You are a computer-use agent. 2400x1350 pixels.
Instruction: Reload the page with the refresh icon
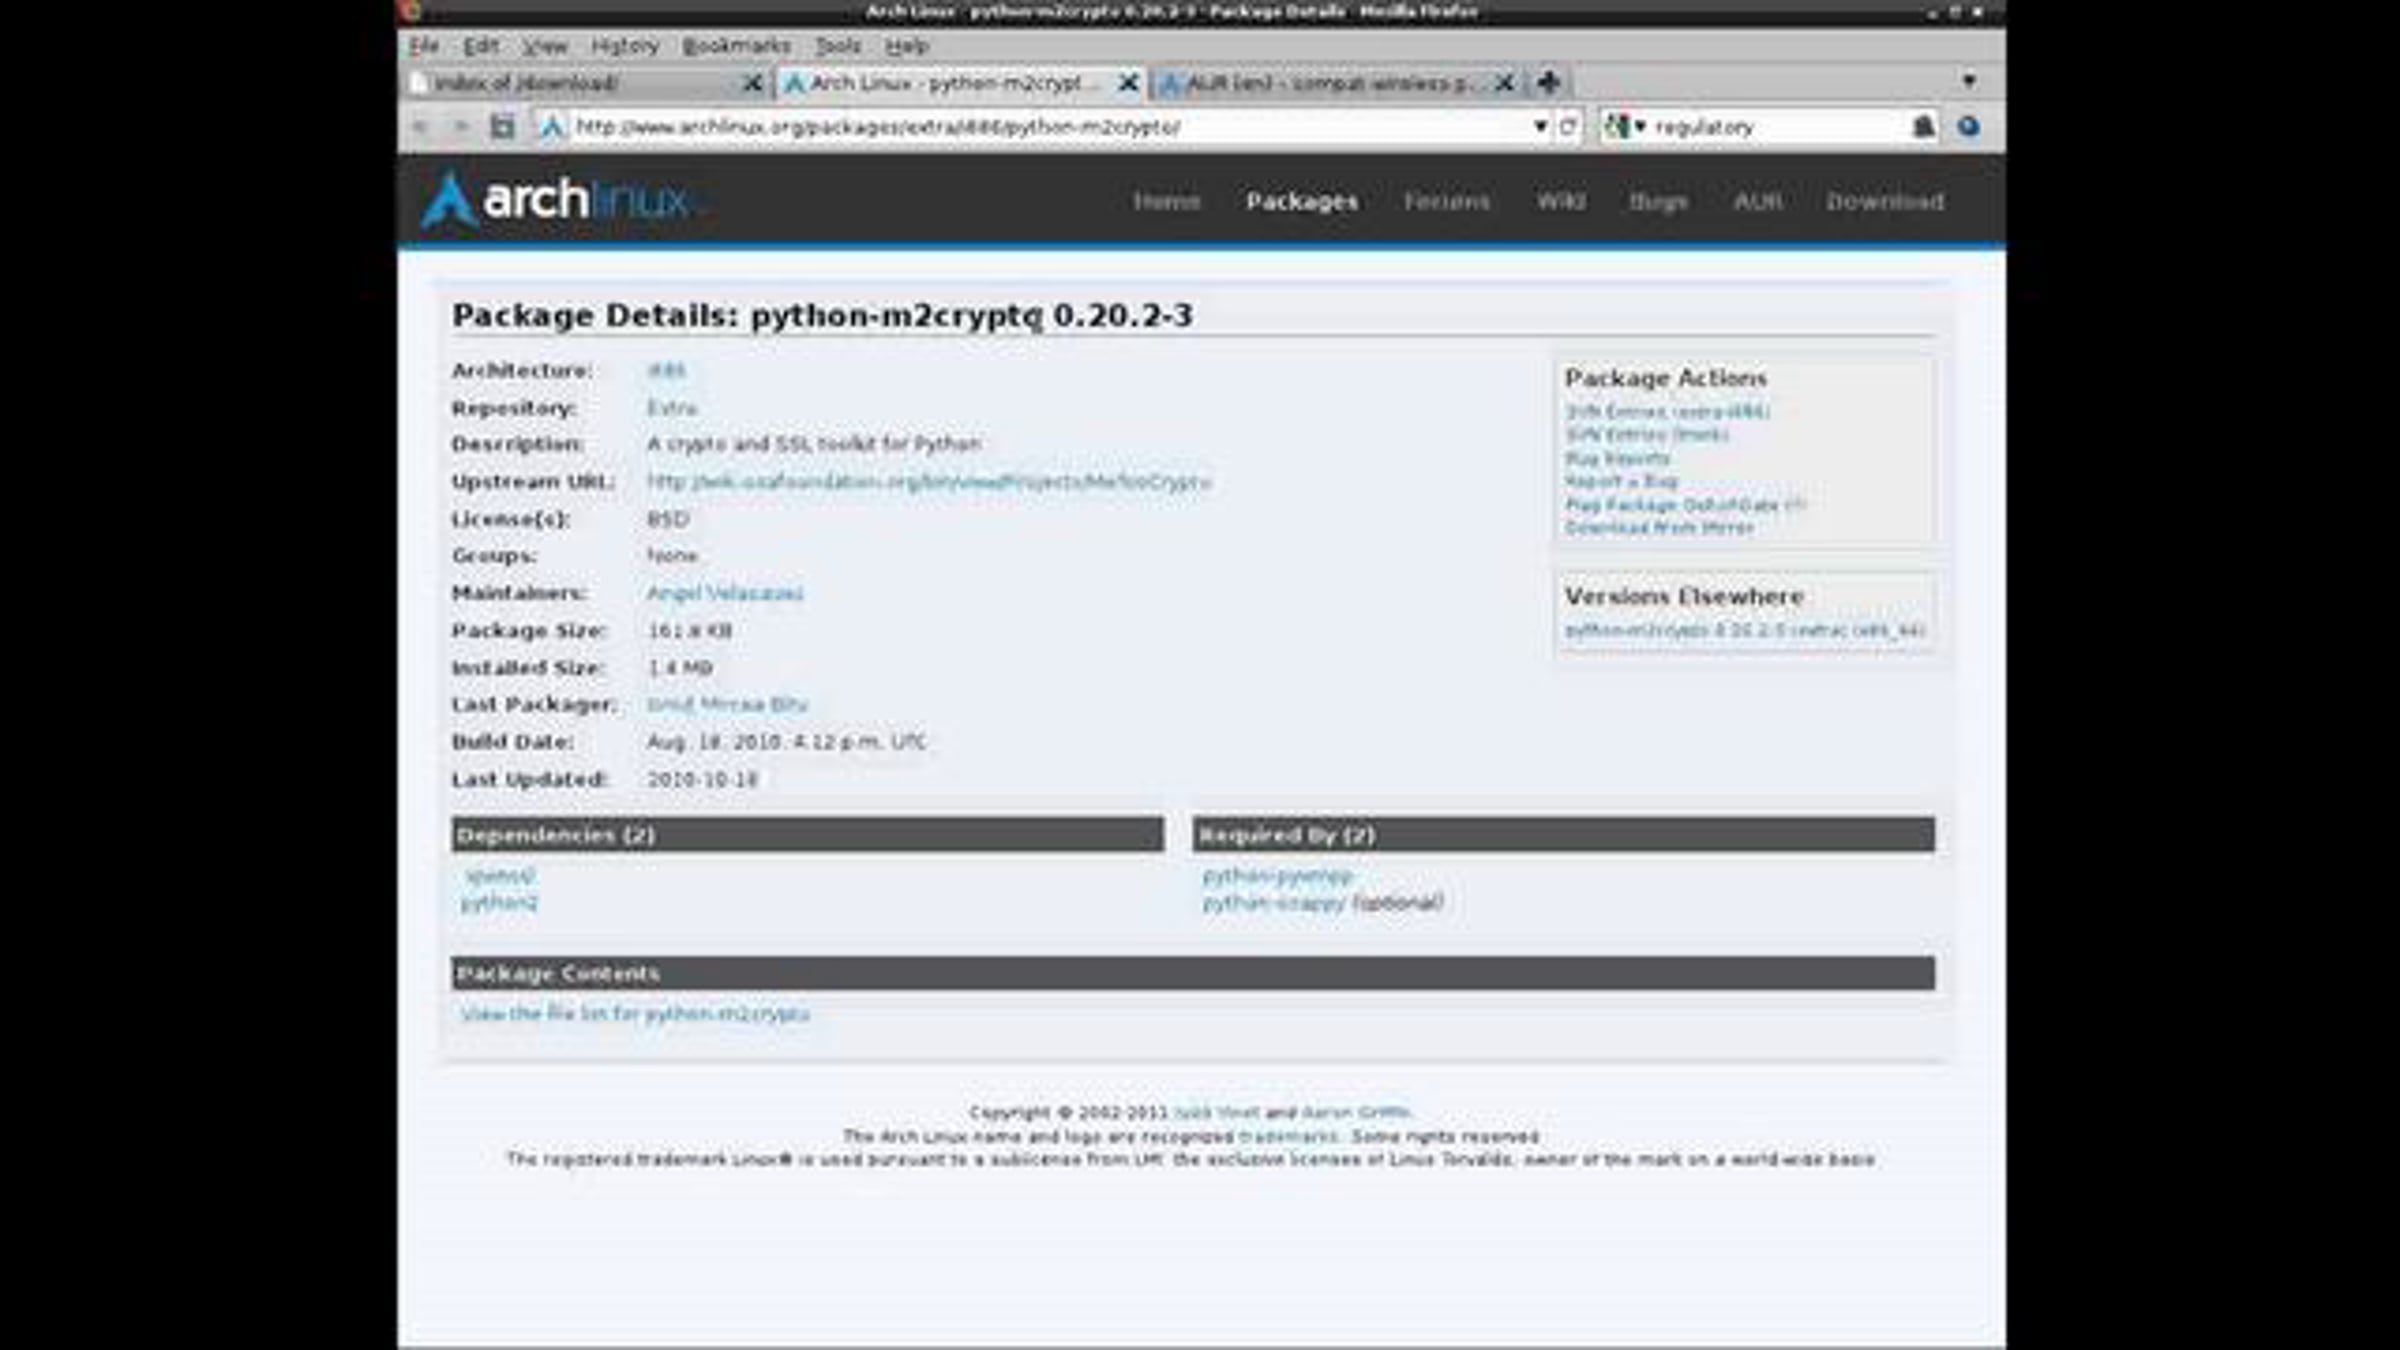point(1568,127)
